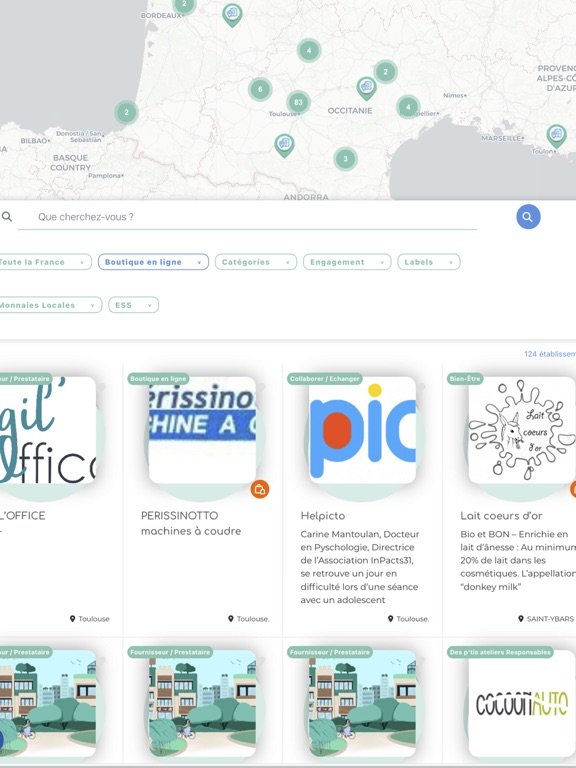Viewport: 576px width, 768px height.
Task: Click the location pin icon on the L'OFFICE card
Action: pyautogui.click(x=72, y=619)
